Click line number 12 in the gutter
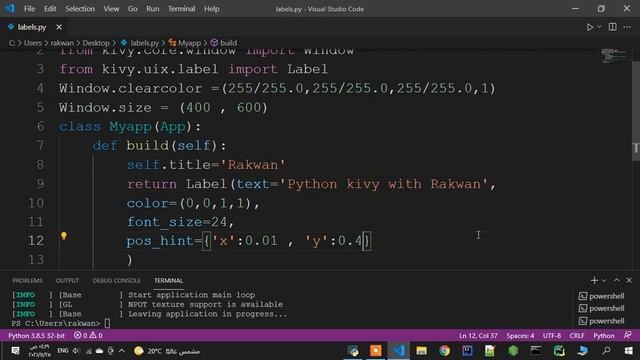This screenshot has width=640, height=360. (36, 241)
